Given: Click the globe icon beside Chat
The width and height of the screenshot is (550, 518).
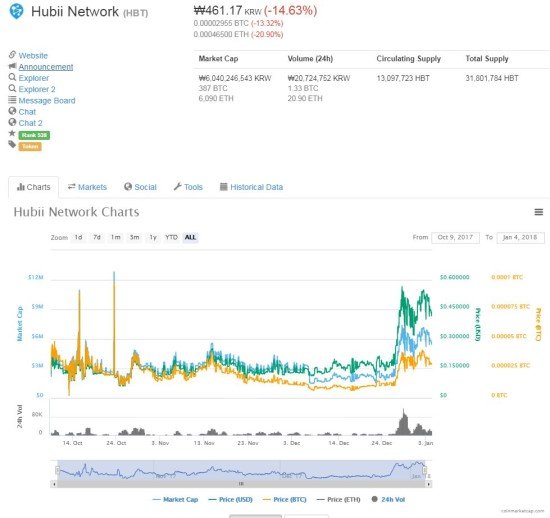Looking at the screenshot, I should coord(12,111).
